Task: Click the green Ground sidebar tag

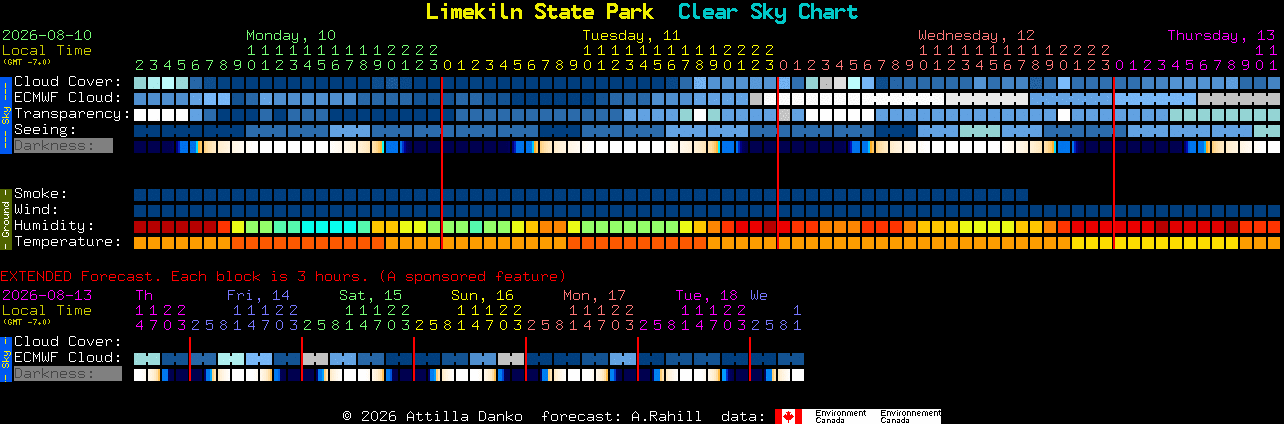Action: 5,218
